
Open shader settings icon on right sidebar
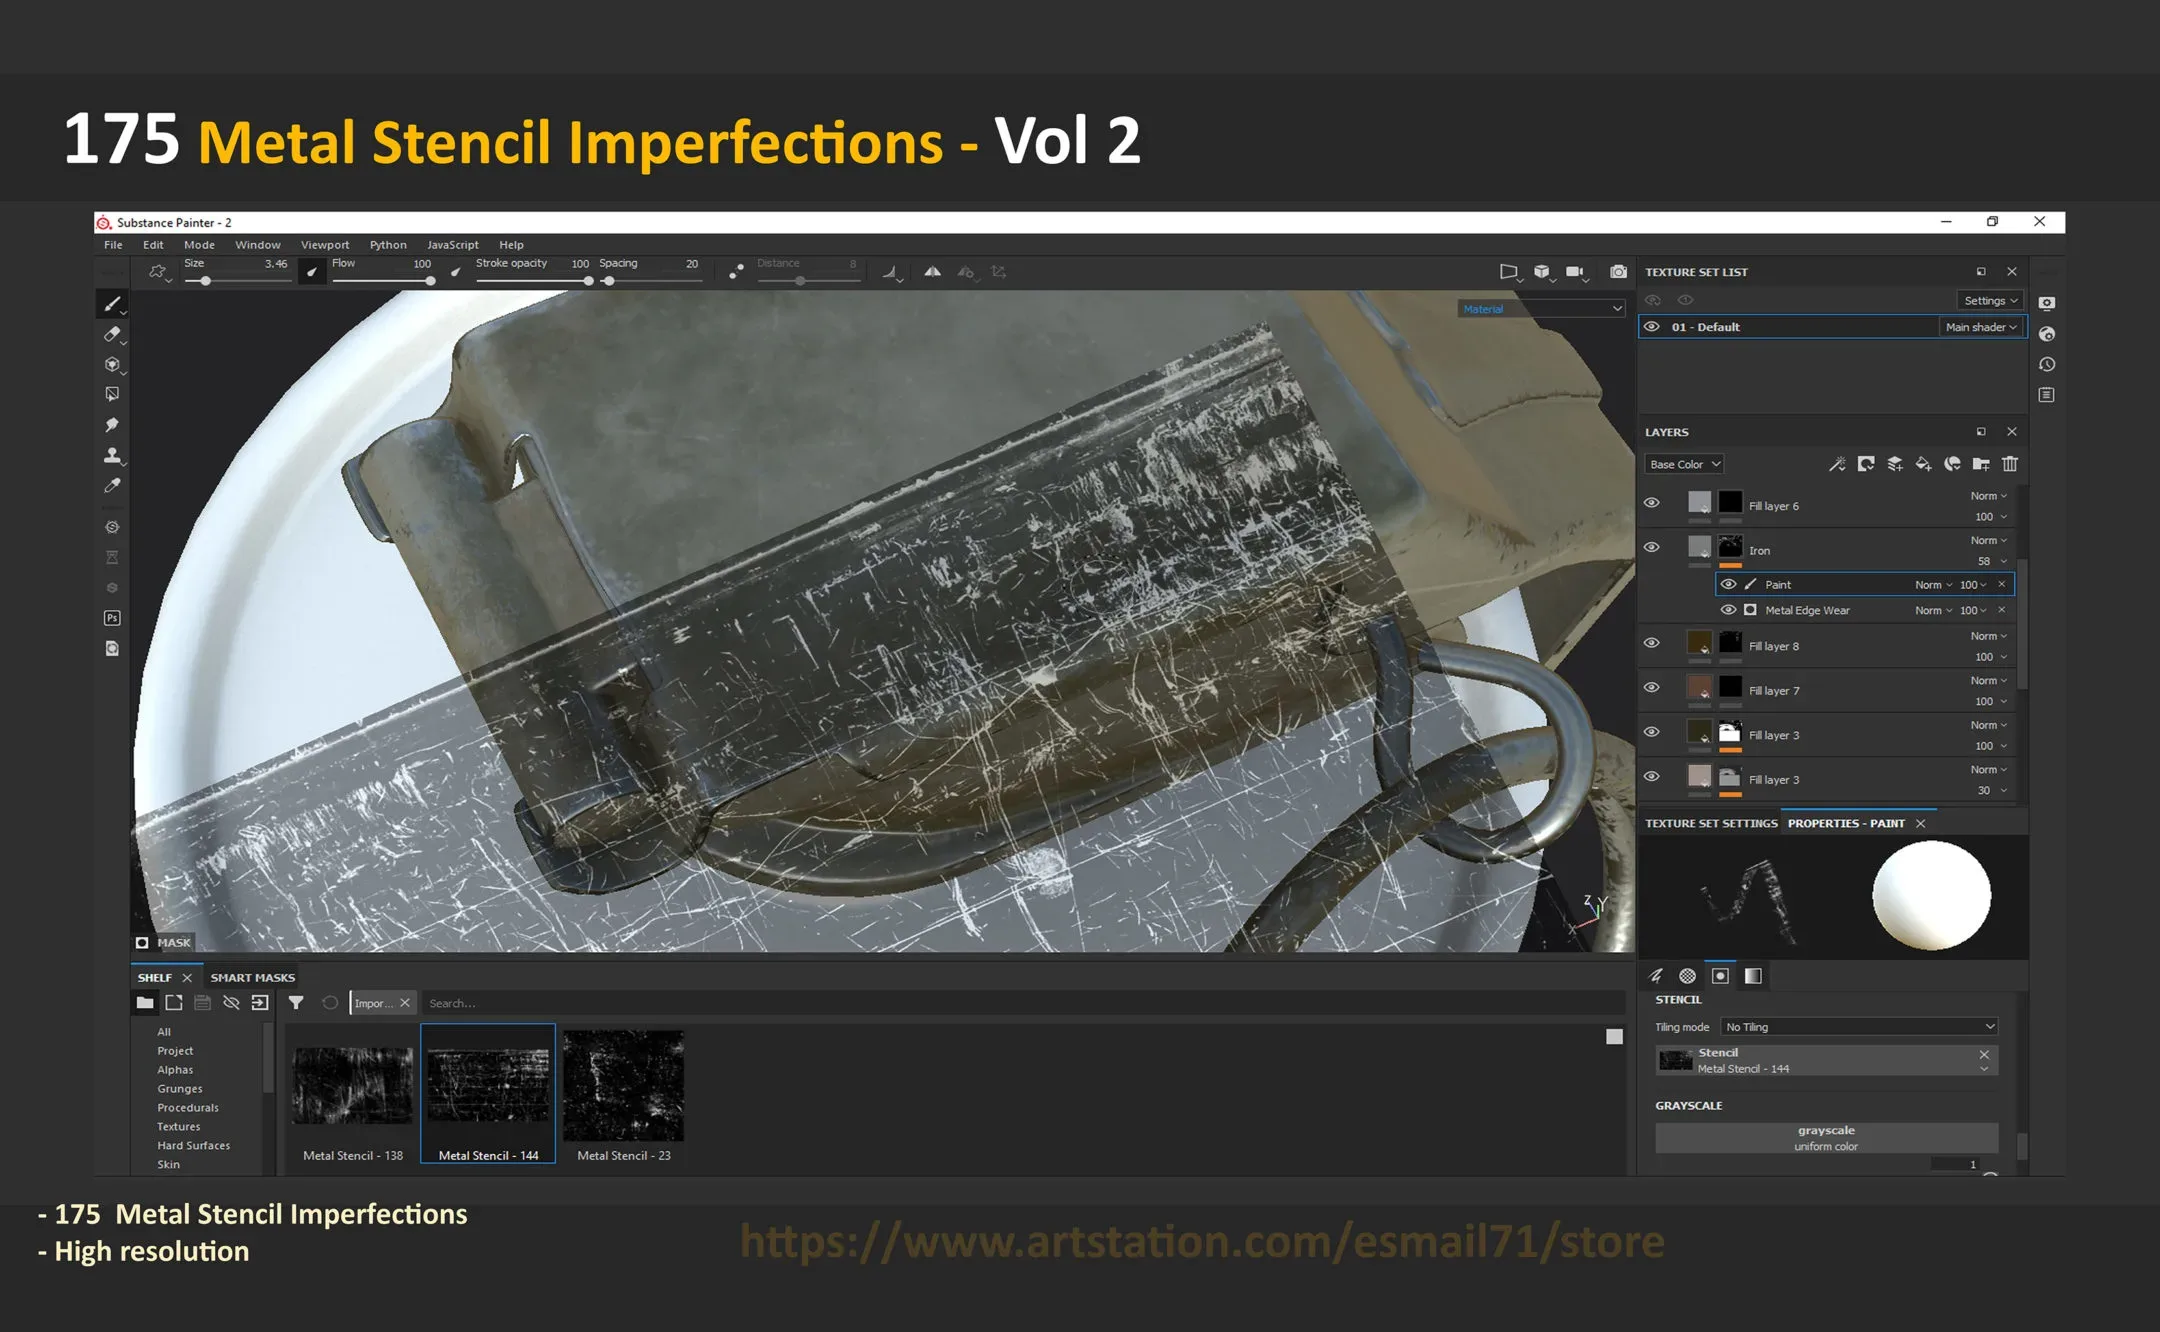[x=2047, y=334]
